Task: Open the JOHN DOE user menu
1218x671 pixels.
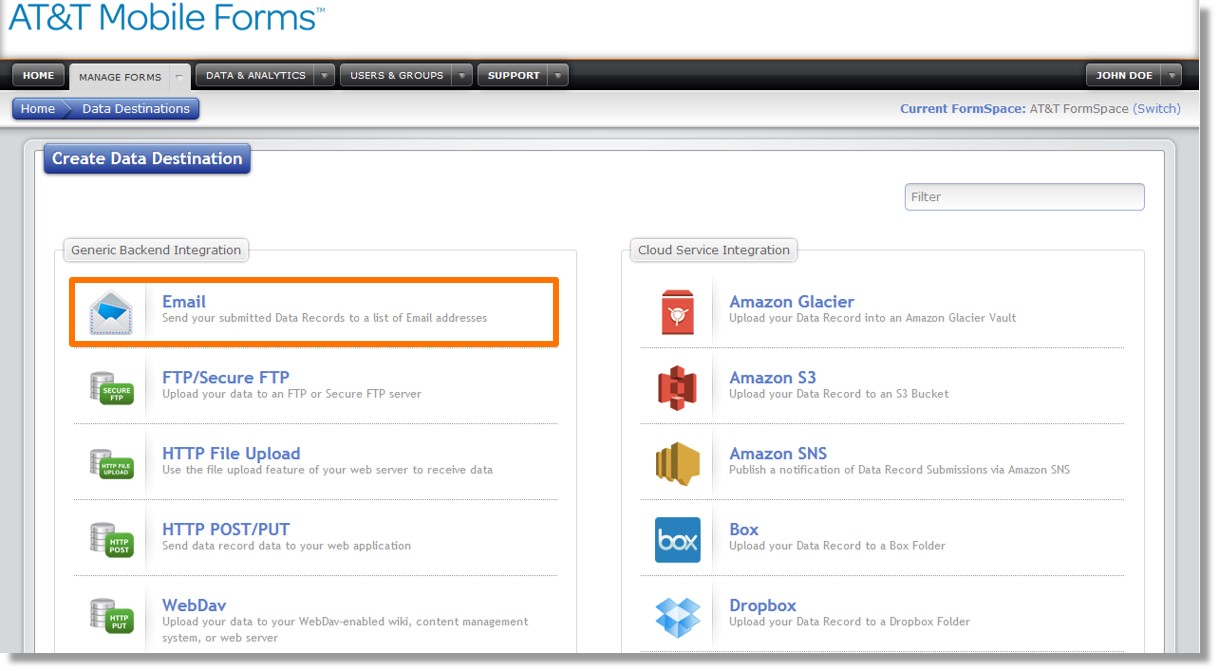Action: (x=1124, y=75)
